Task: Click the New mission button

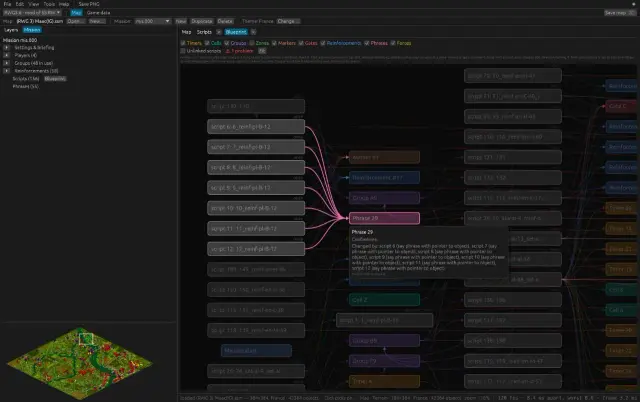Action: pyautogui.click(x=181, y=21)
